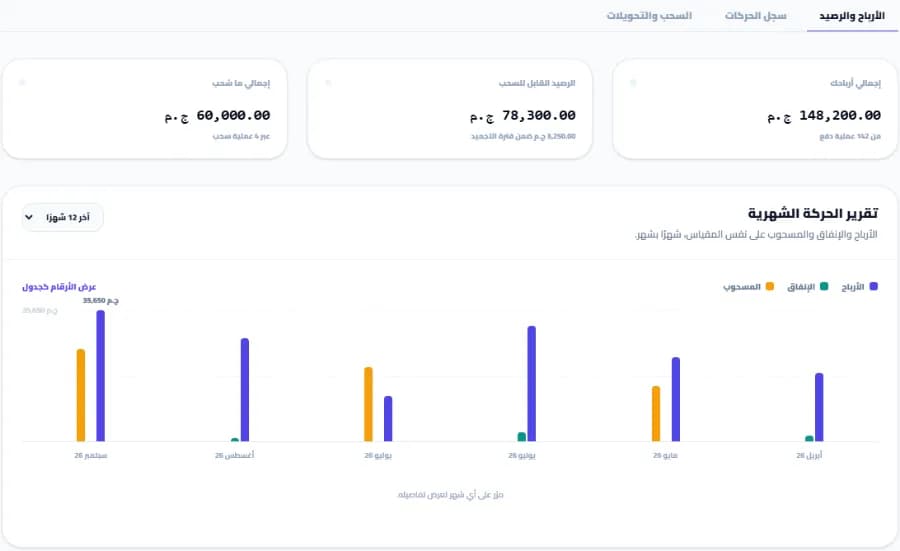Click the سبتمبر 26 axis label

click(91, 455)
